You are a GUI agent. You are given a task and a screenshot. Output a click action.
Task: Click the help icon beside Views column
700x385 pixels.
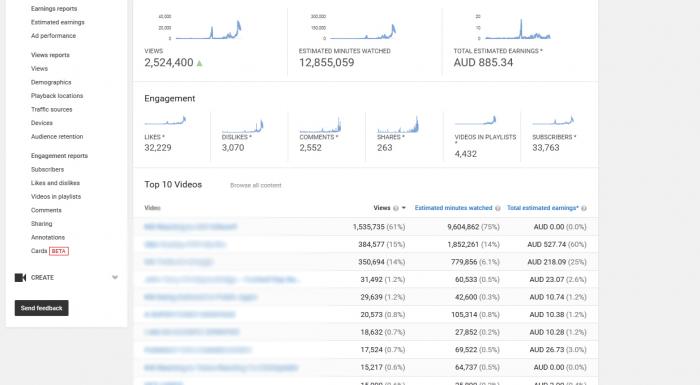[396, 208]
